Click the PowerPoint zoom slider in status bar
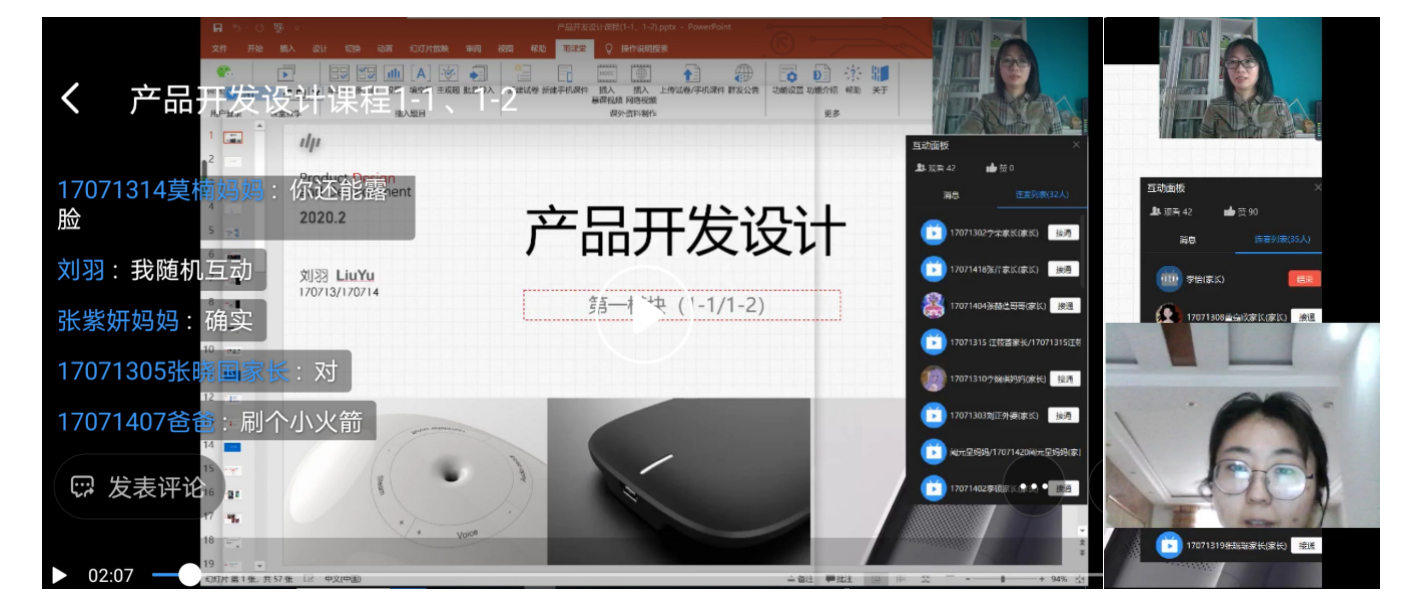The image size is (1425, 611). pos(1001,579)
